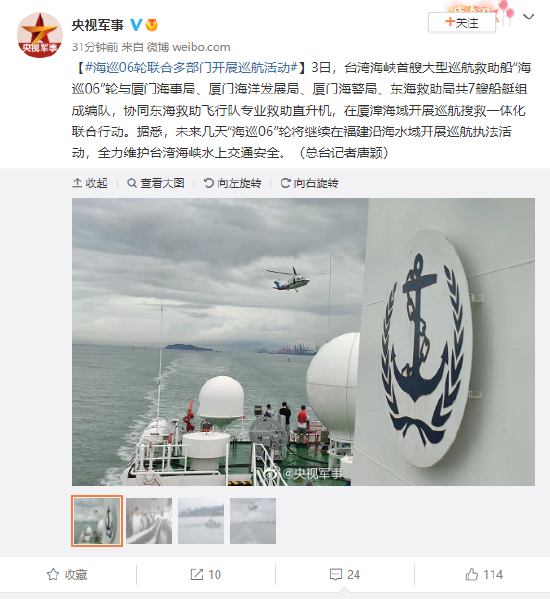Open the 央视军事 profile avatar

click(x=40, y=35)
